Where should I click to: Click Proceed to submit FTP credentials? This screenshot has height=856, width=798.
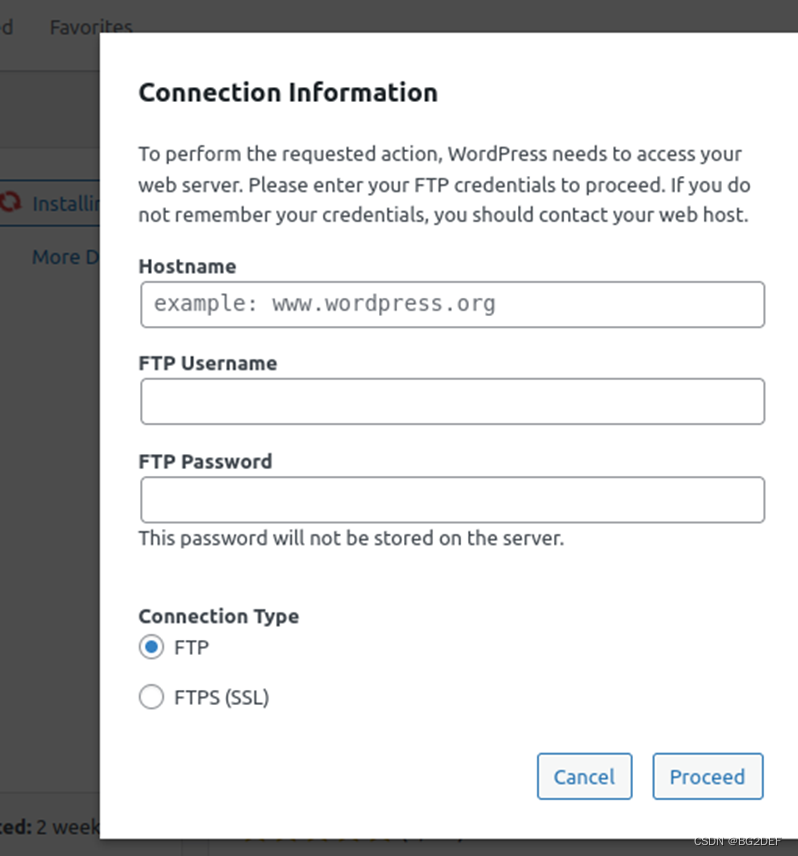tap(707, 776)
